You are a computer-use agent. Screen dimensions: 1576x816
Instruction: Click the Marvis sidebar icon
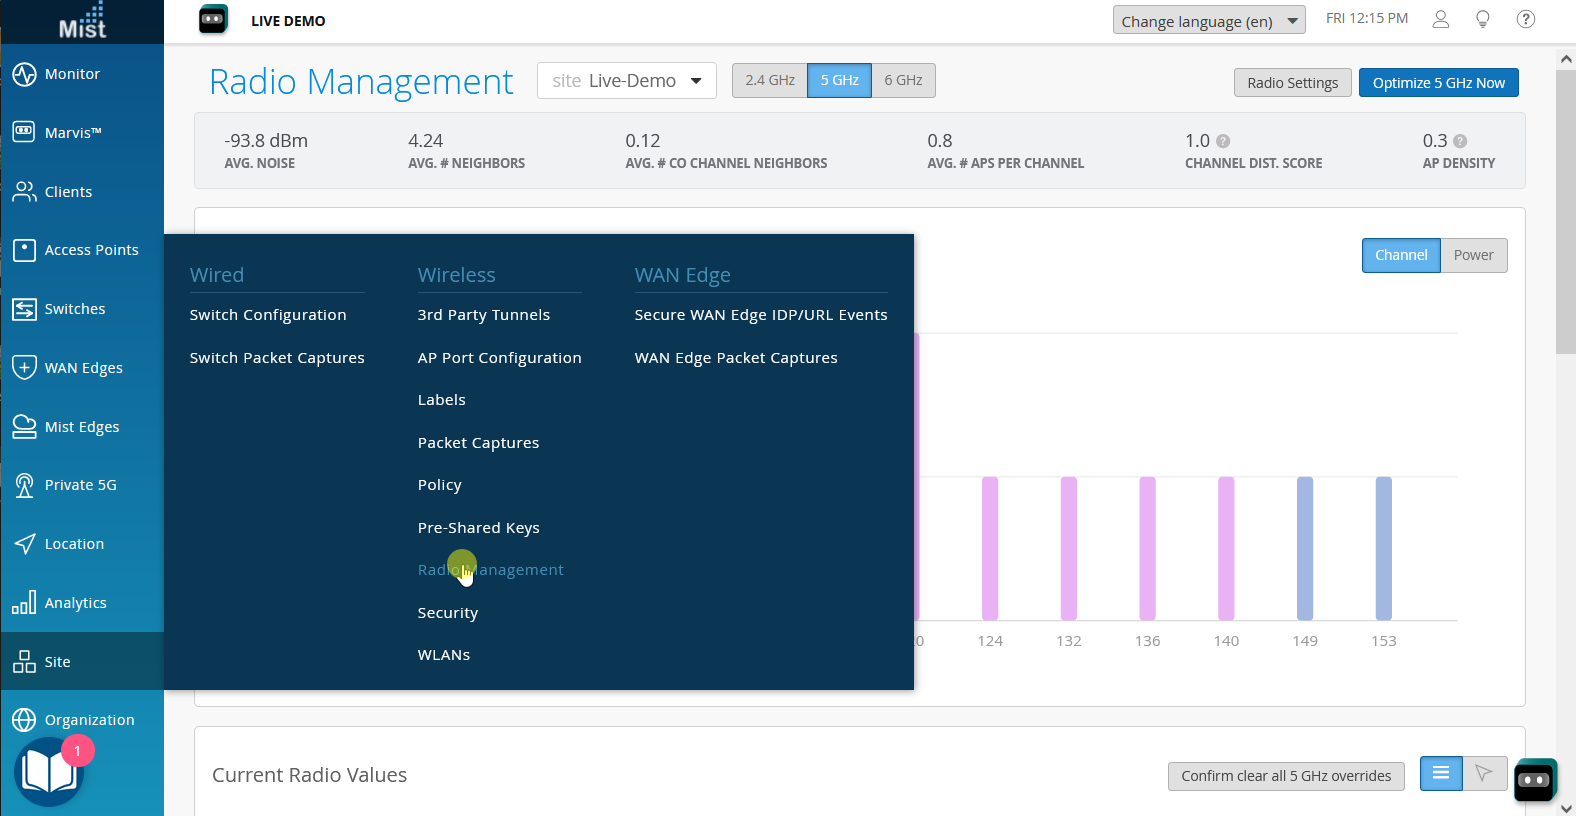coord(24,132)
